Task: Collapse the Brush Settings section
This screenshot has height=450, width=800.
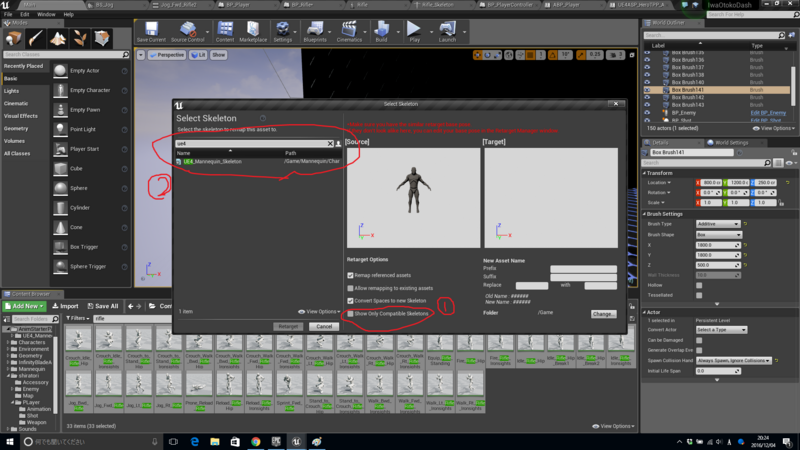Action: coord(645,214)
